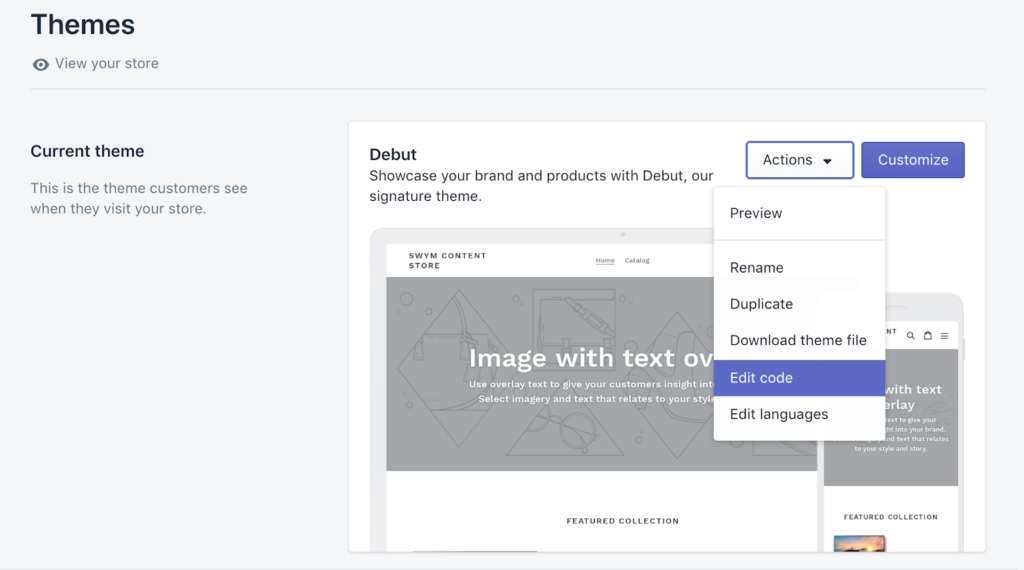
Task: Click the search icon in mobile preview
Action: pyautogui.click(x=910, y=336)
